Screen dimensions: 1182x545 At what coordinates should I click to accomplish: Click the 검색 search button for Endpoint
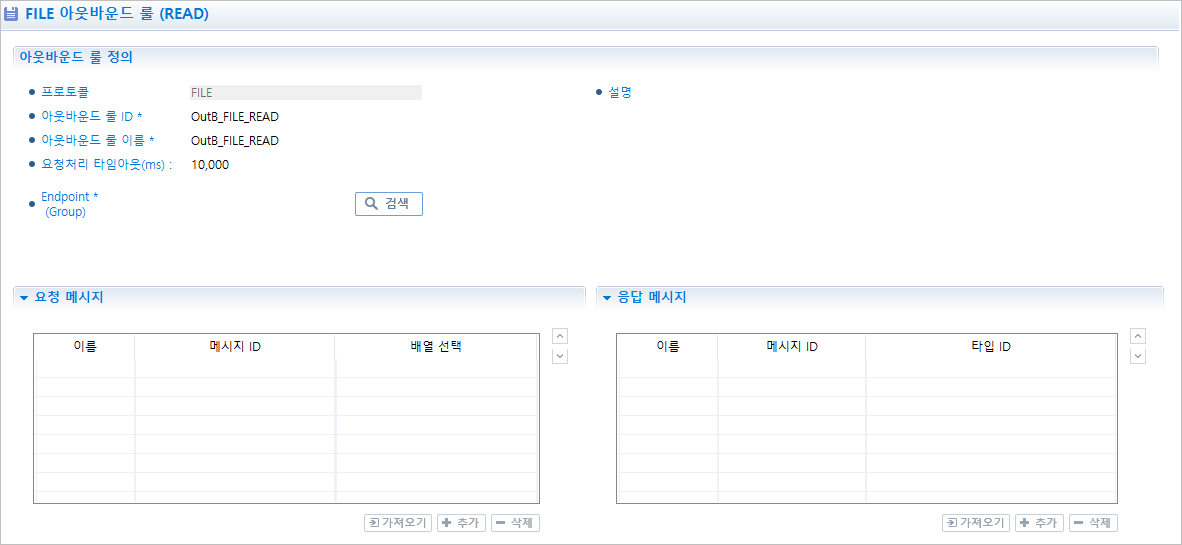[x=389, y=204]
